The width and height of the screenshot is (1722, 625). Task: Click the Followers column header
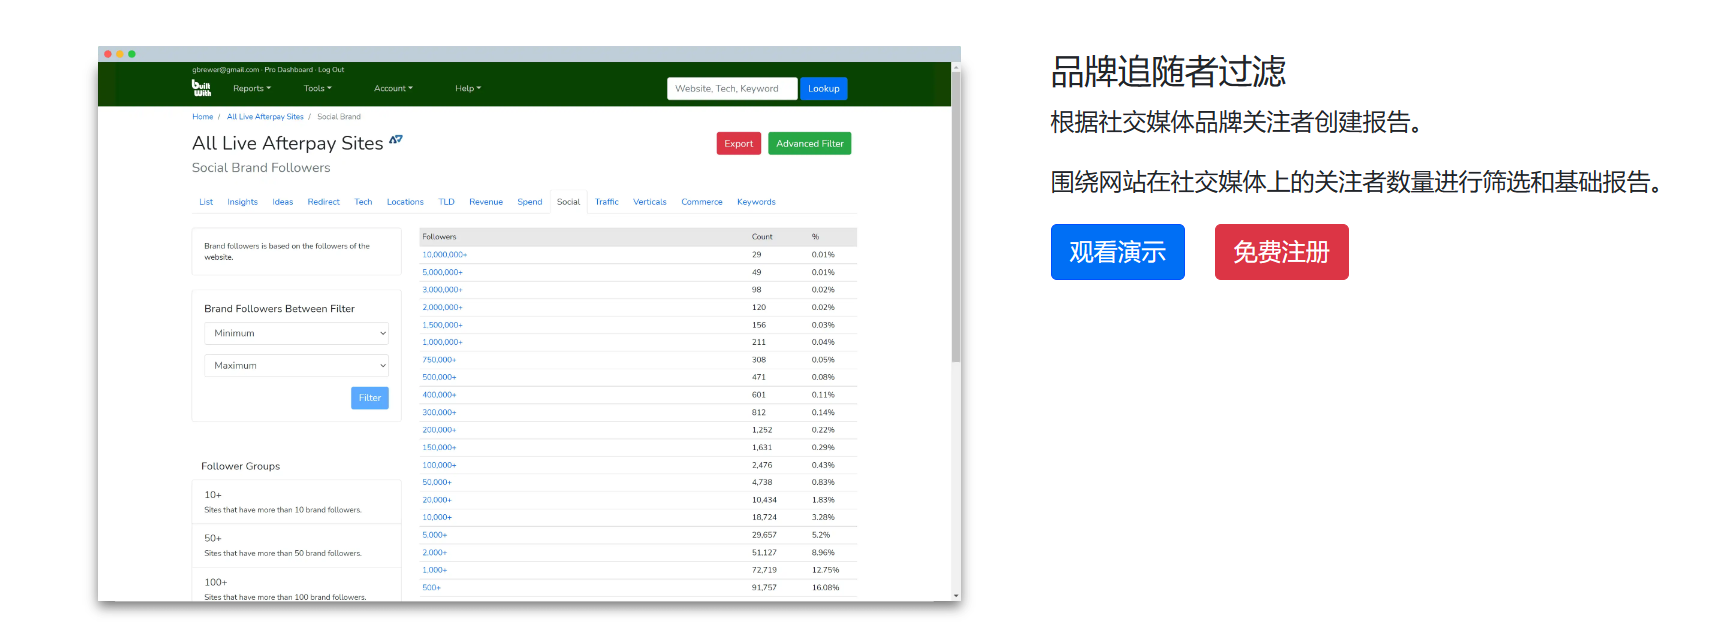pyautogui.click(x=439, y=237)
